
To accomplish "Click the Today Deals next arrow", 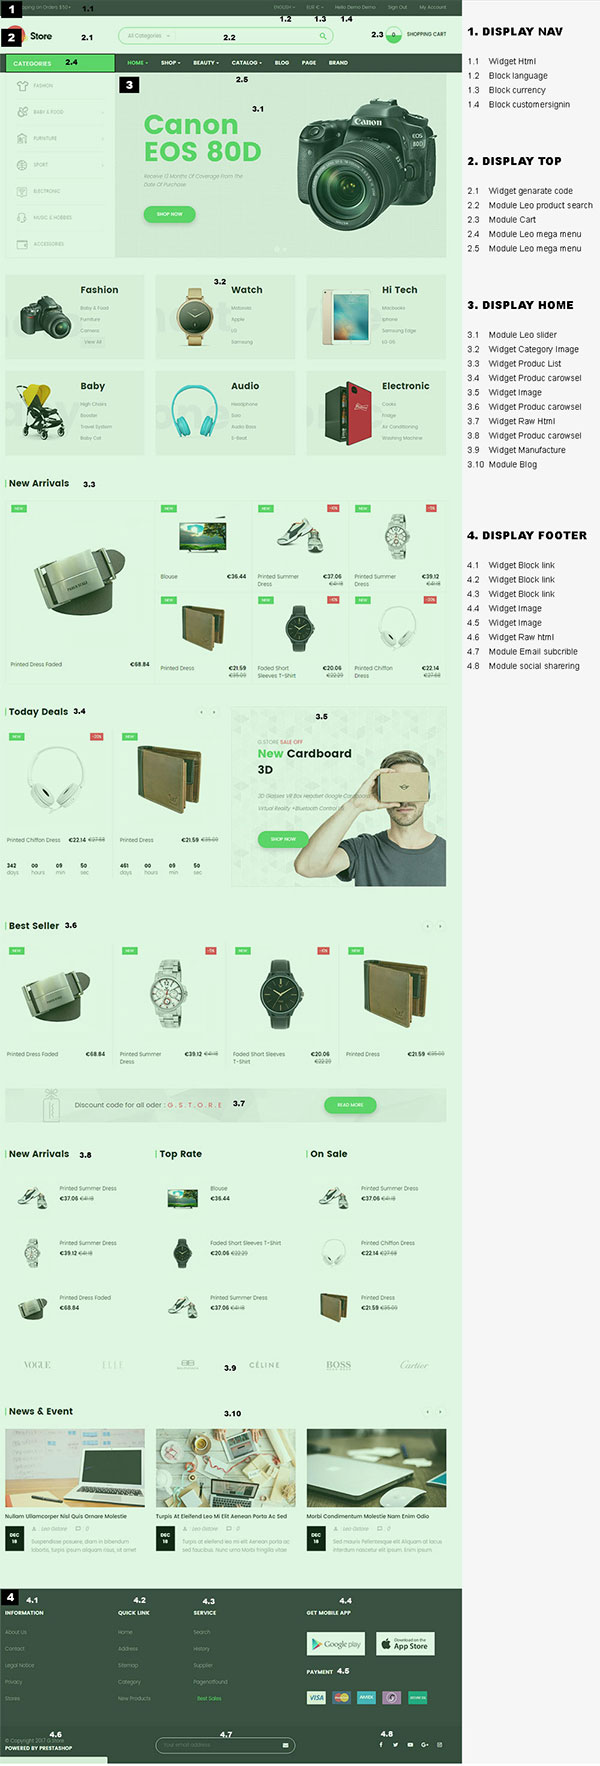I will [x=214, y=712].
